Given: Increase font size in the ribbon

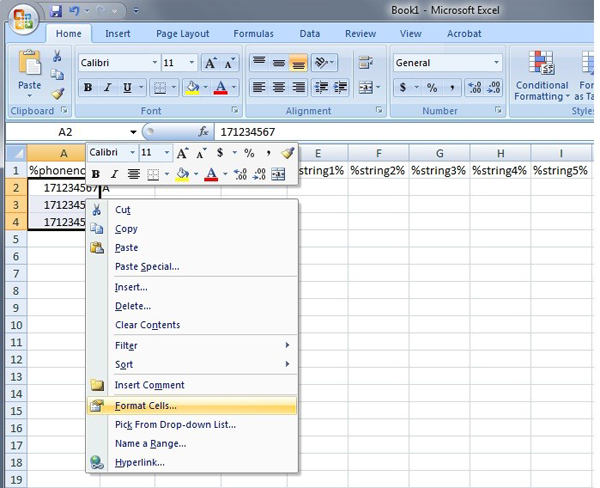Looking at the screenshot, I should tap(210, 63).
